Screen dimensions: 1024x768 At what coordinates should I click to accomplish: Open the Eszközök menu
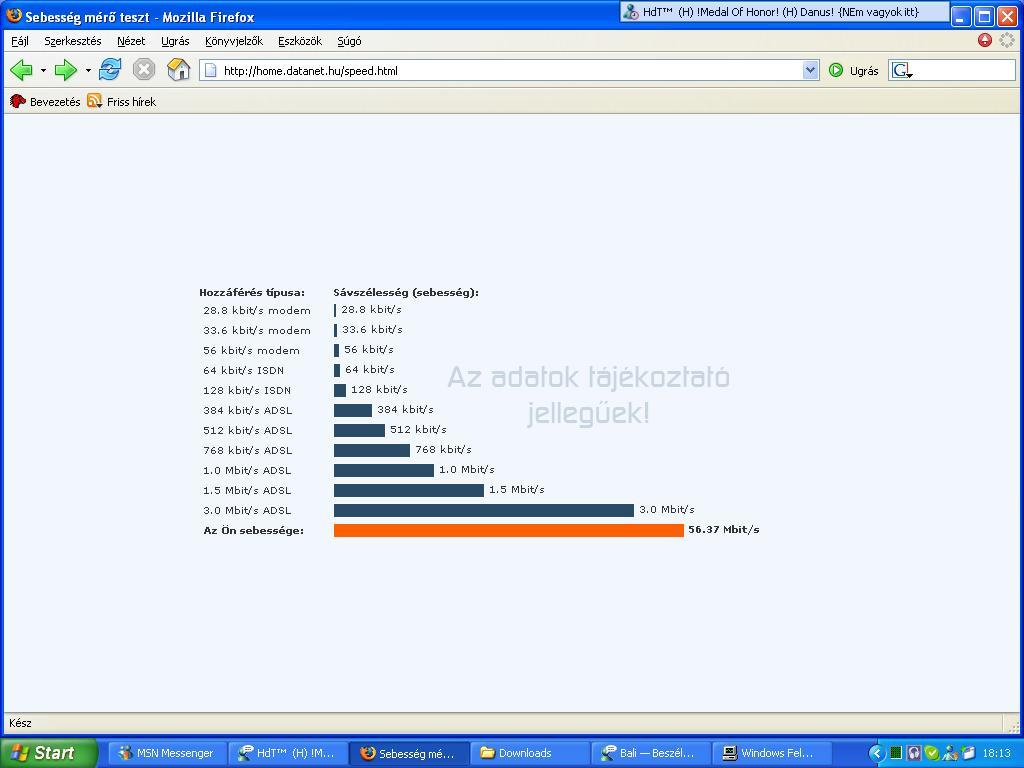tap(299, 41)
